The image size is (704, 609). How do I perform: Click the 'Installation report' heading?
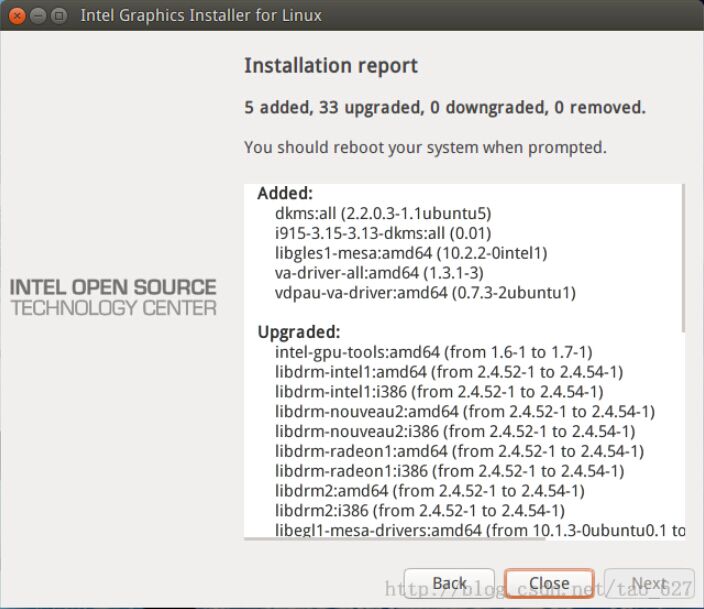[331, 66]
